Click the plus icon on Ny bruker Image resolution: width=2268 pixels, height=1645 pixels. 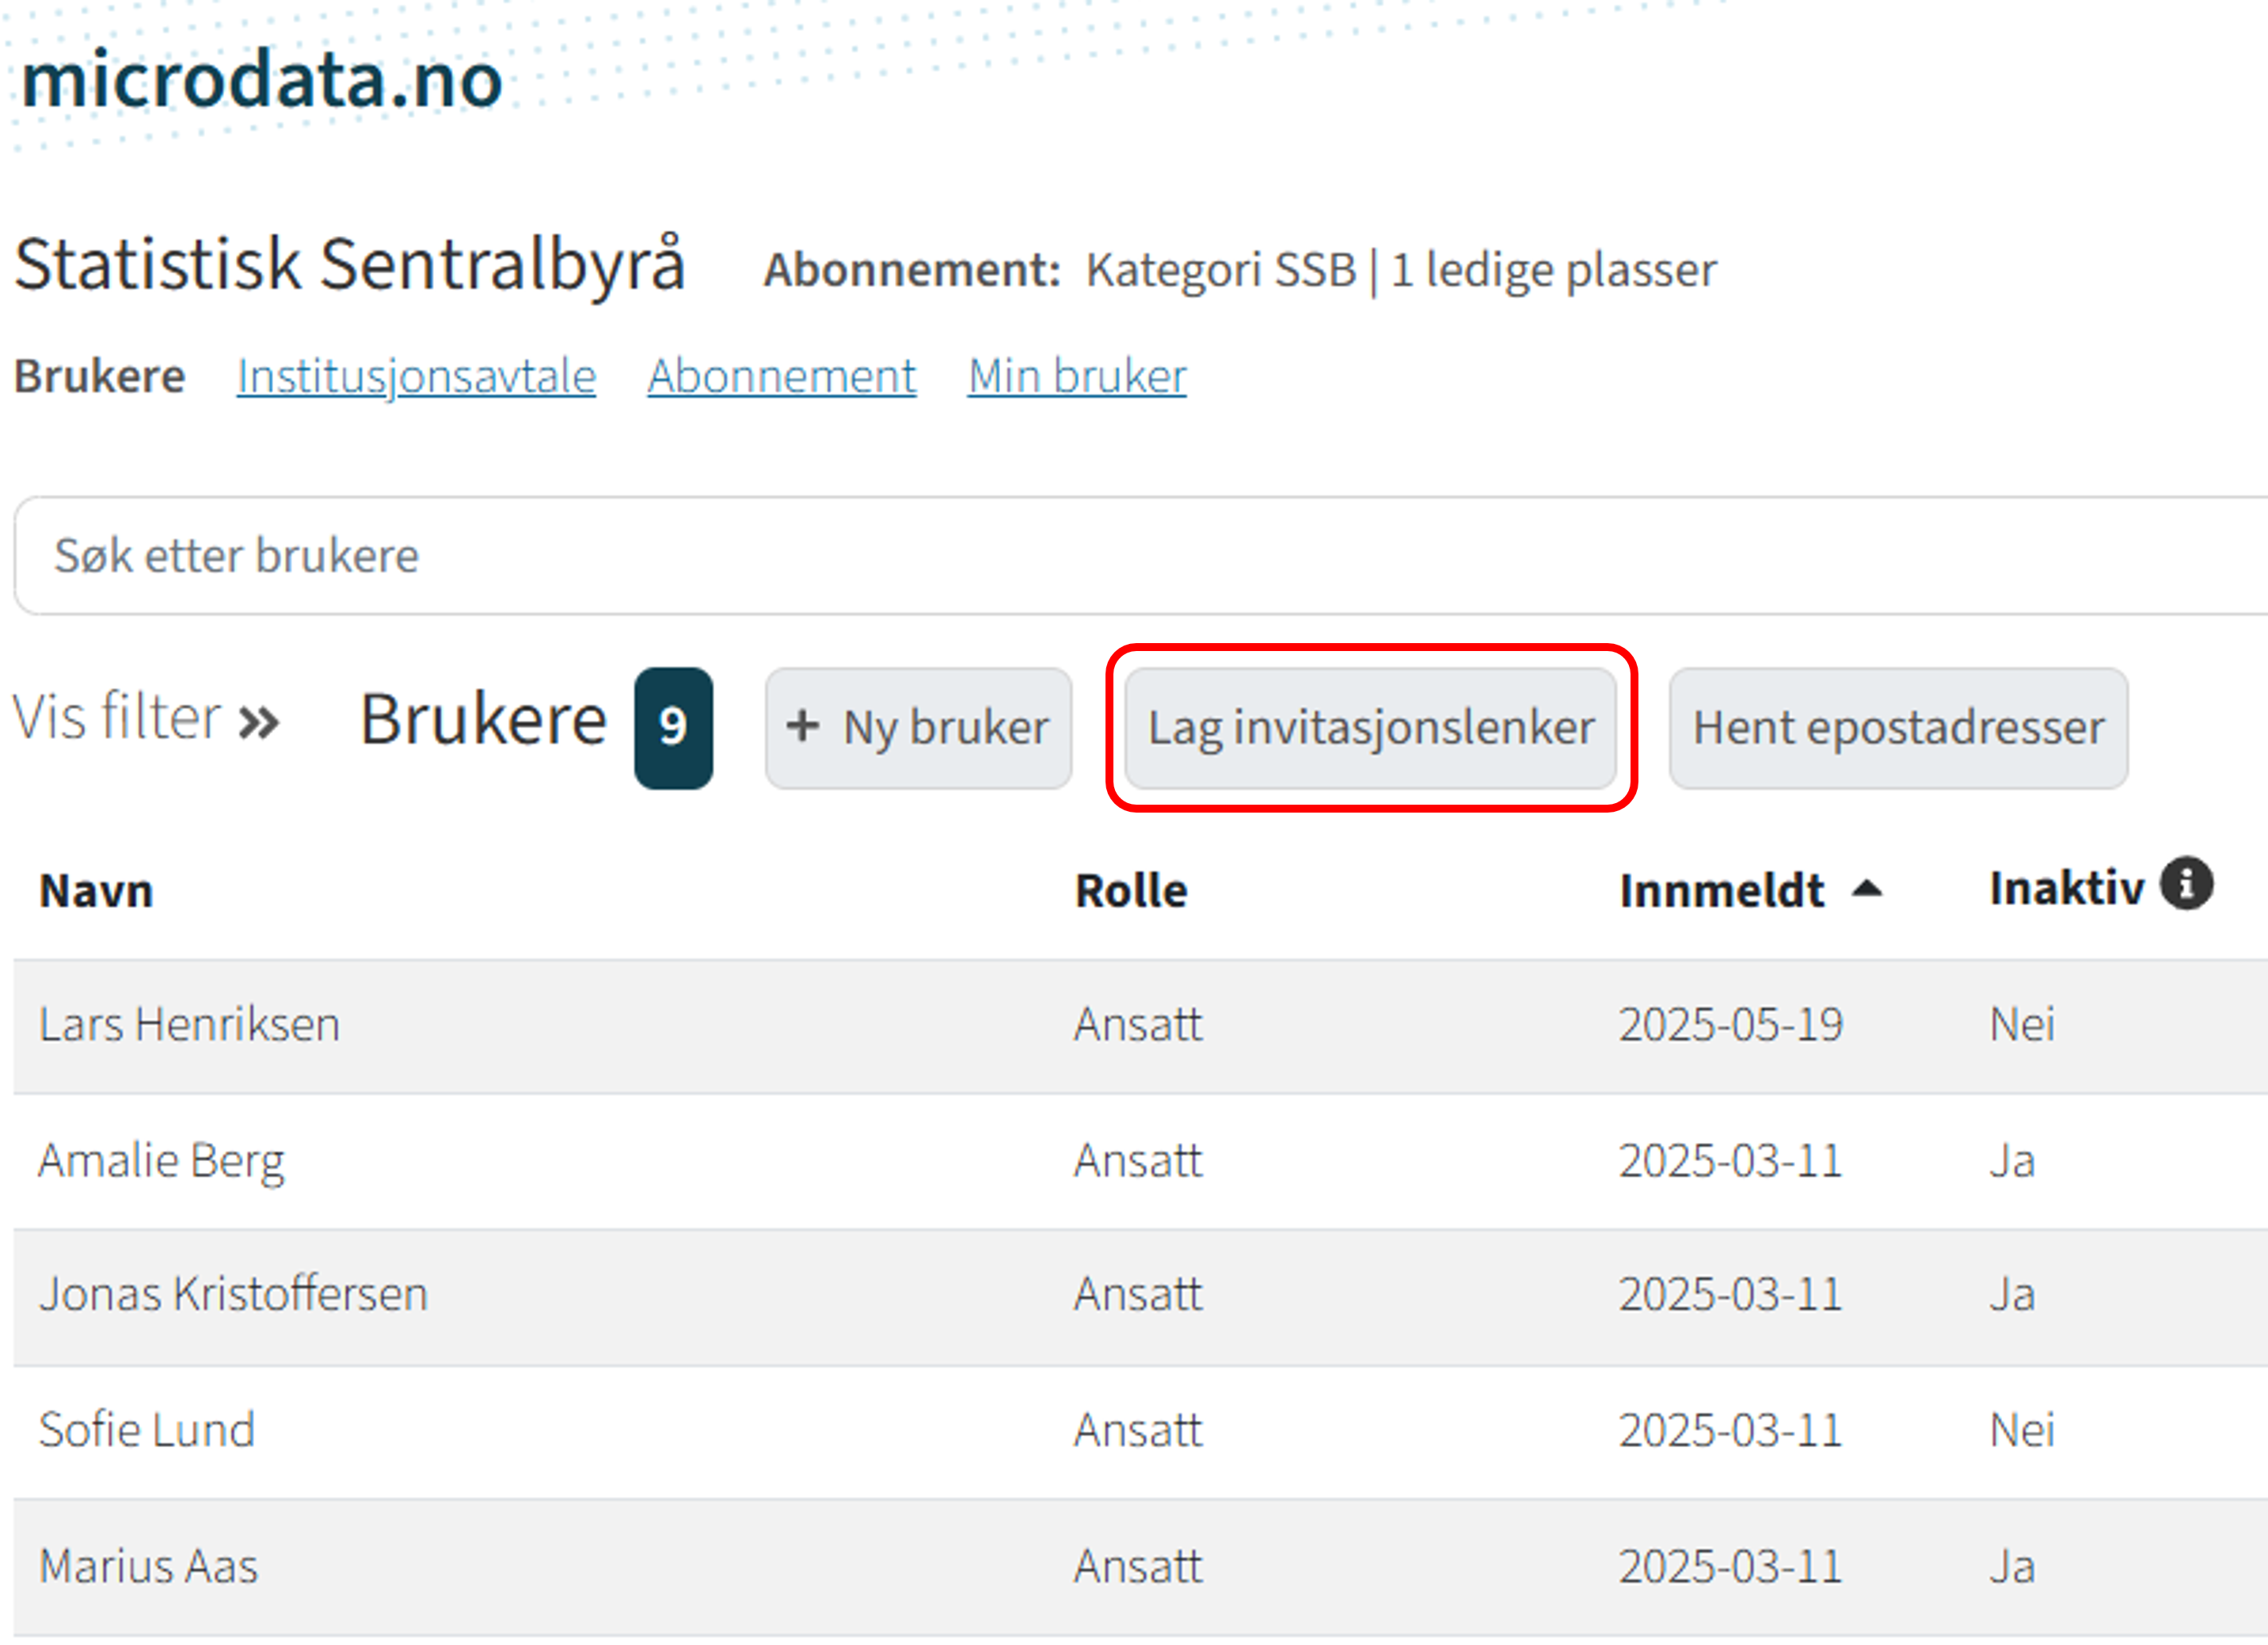point(802,726)
